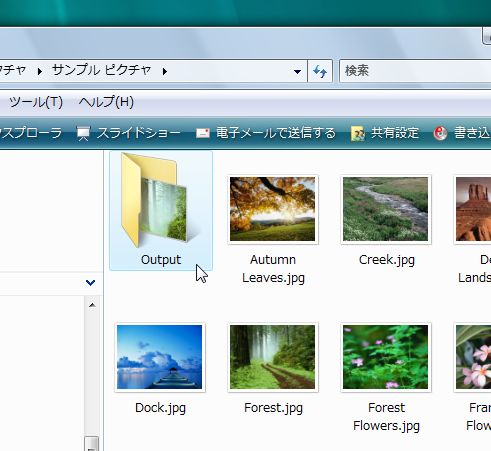Open the ツール(T) menu

pos(36,102)
